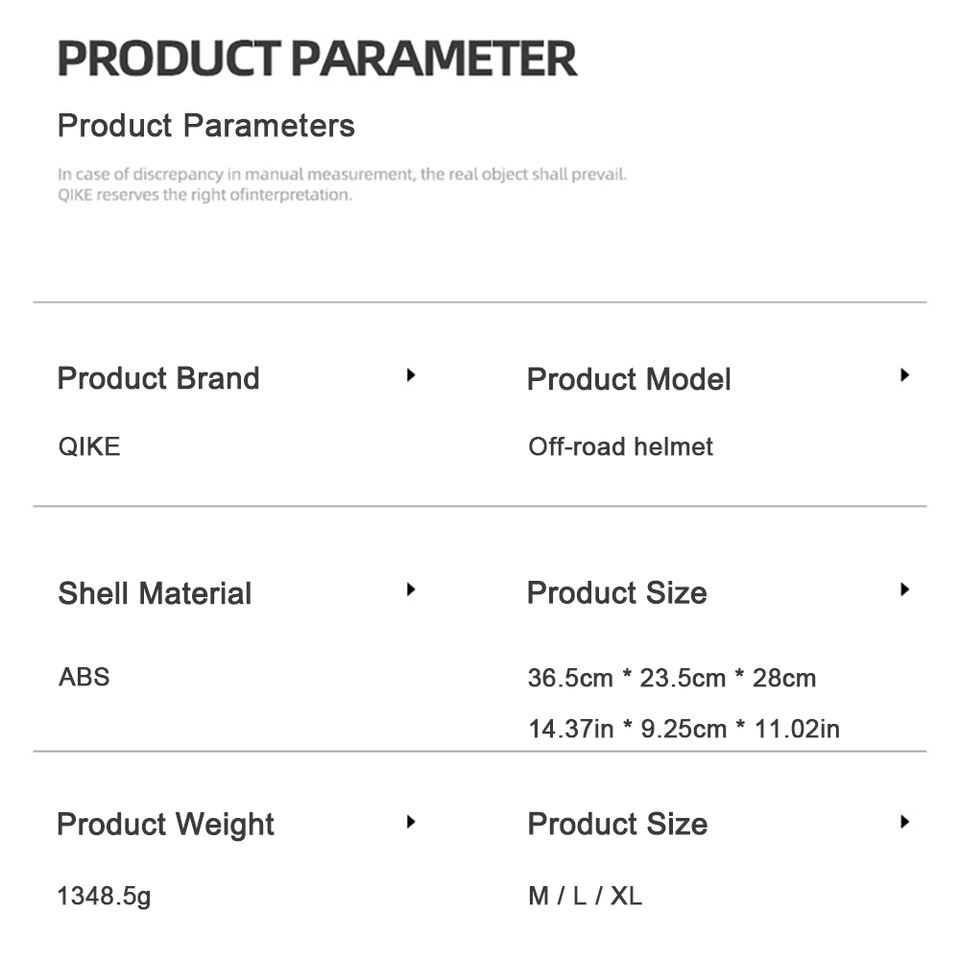Viewport: 960px width, 960px height.
Task: Toggle the arrow beside Product Weight
Action: point(410,822)
